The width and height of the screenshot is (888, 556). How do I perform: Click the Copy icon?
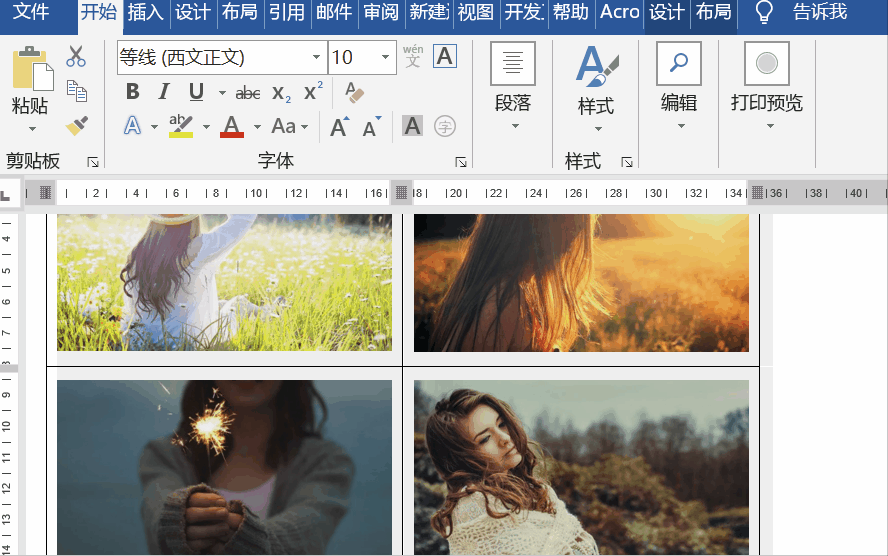point(76,91)
